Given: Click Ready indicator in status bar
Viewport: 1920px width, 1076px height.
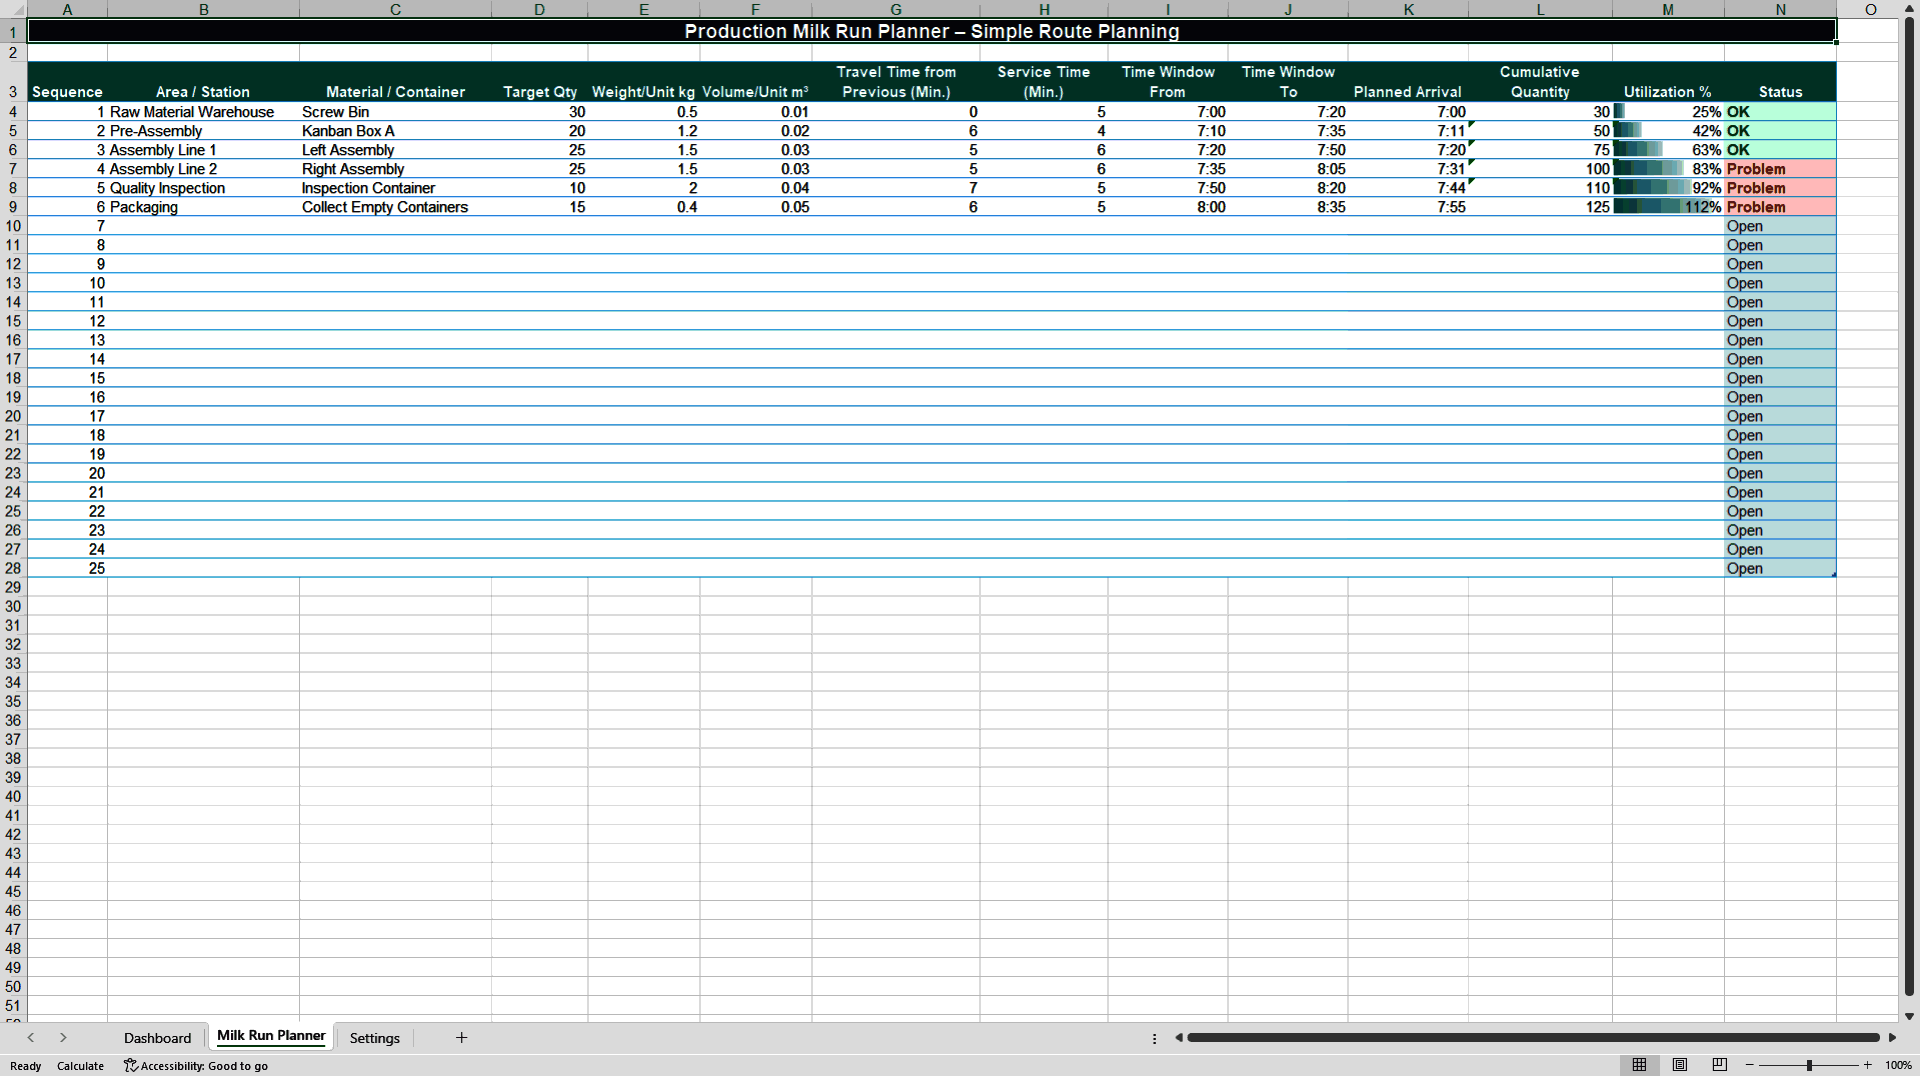Looking at the screenshot, I should coord(26,1065).
